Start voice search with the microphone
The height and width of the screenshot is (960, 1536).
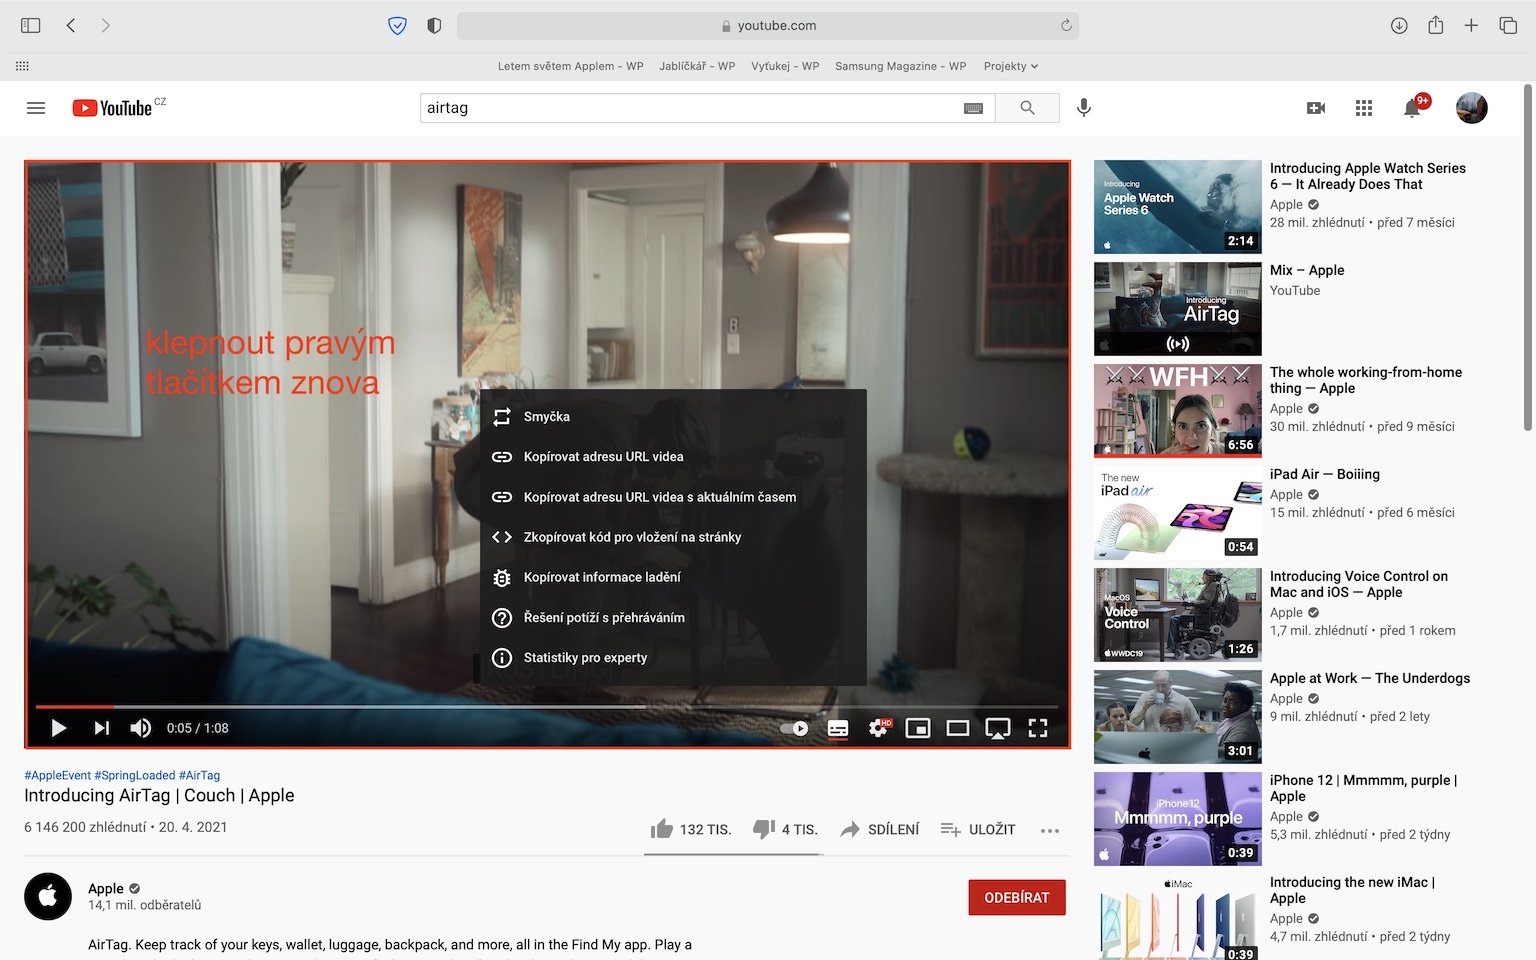pos(1083,108)
